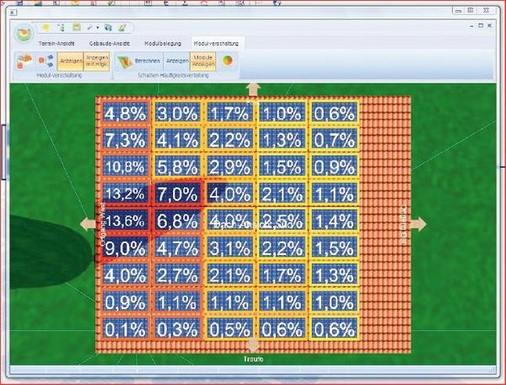Click the upward arrow above the roof
The width and height of the screenshot is (506, 385).
[253, 90]
